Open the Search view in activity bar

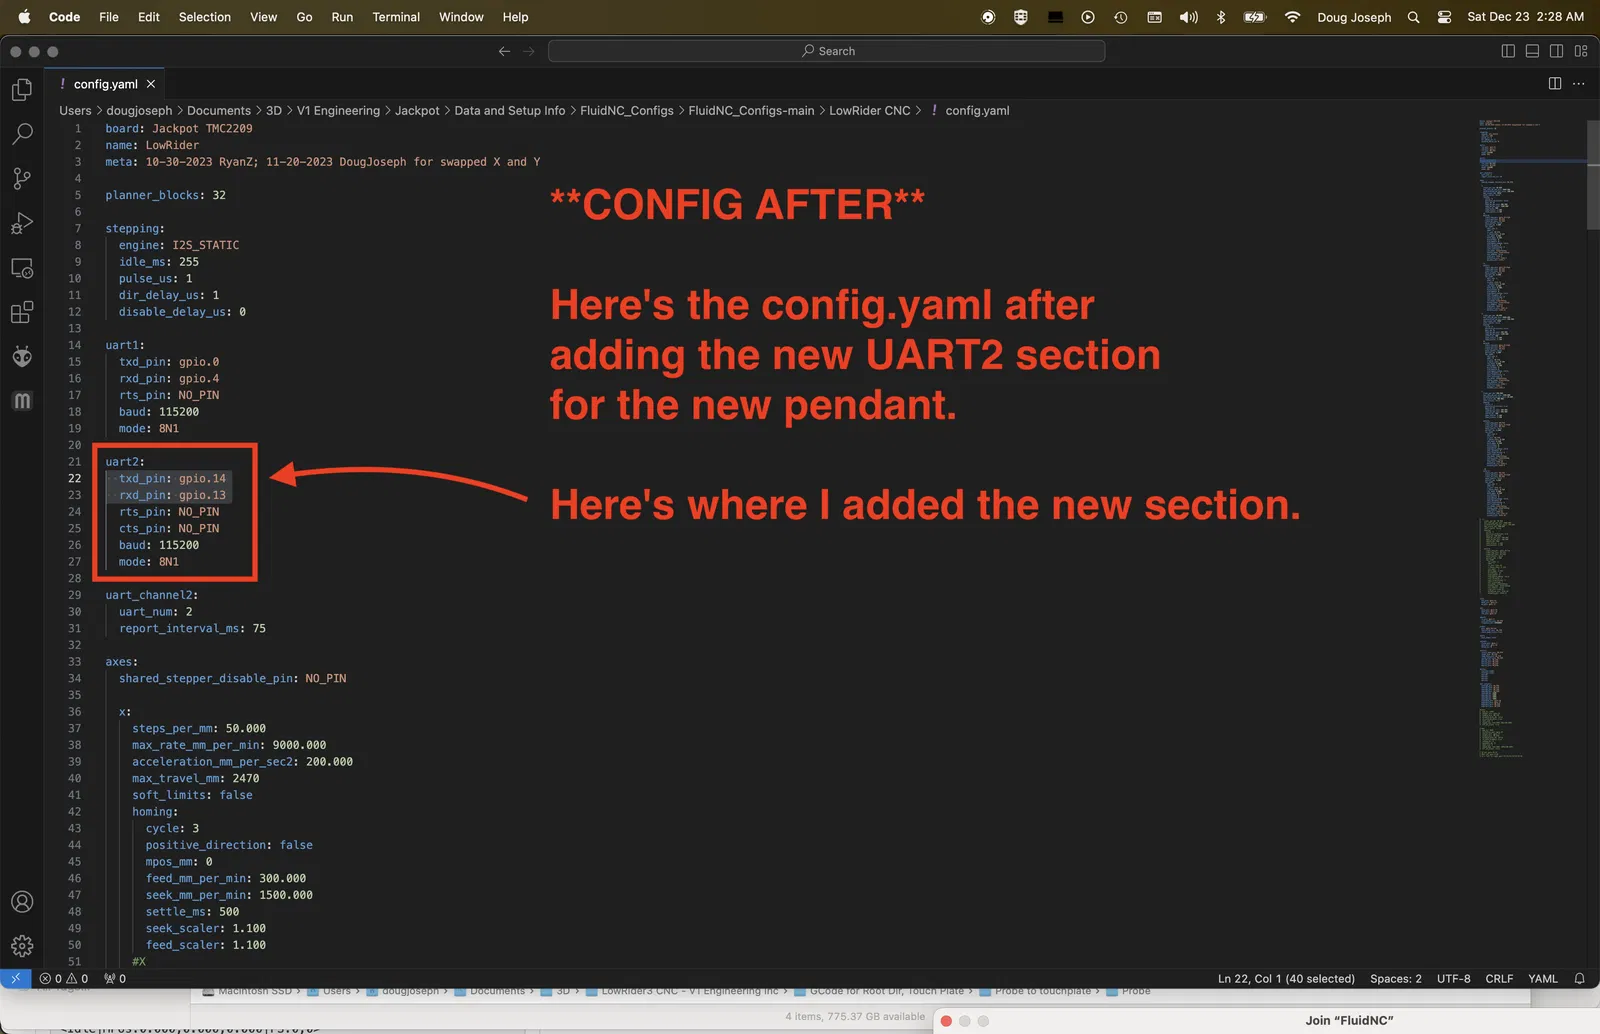point(22,134)
